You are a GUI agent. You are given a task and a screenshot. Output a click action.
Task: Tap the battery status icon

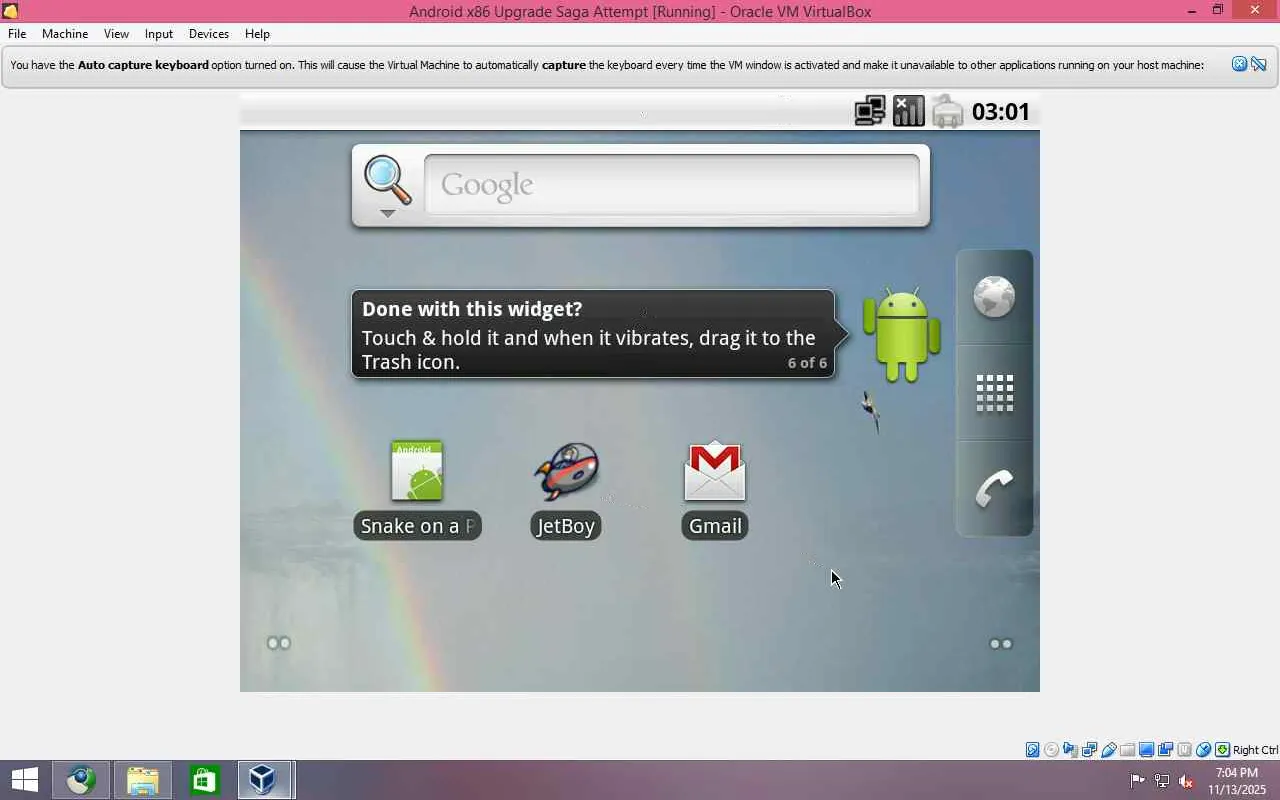coord(947,111)
